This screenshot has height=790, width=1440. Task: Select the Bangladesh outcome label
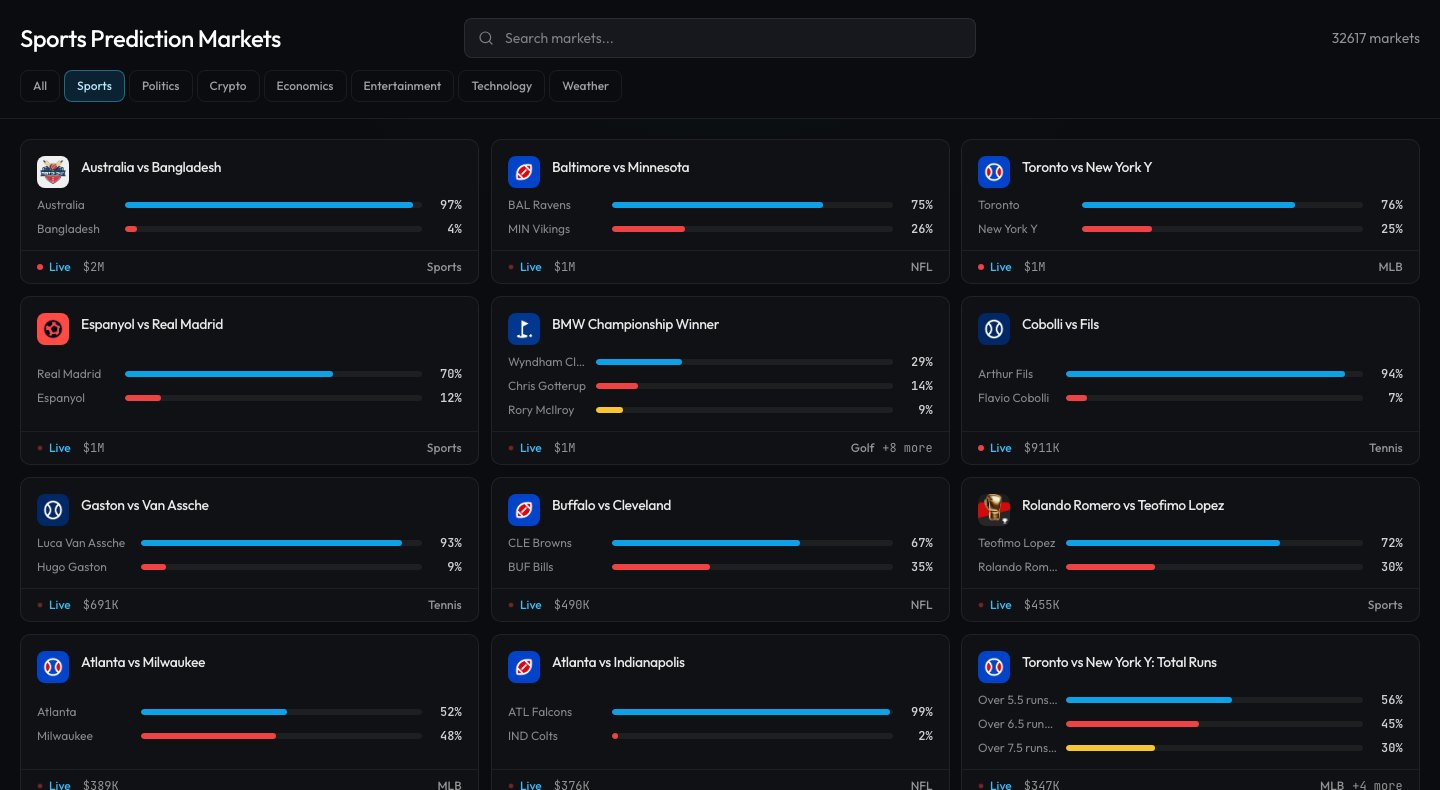click(68, 229)
